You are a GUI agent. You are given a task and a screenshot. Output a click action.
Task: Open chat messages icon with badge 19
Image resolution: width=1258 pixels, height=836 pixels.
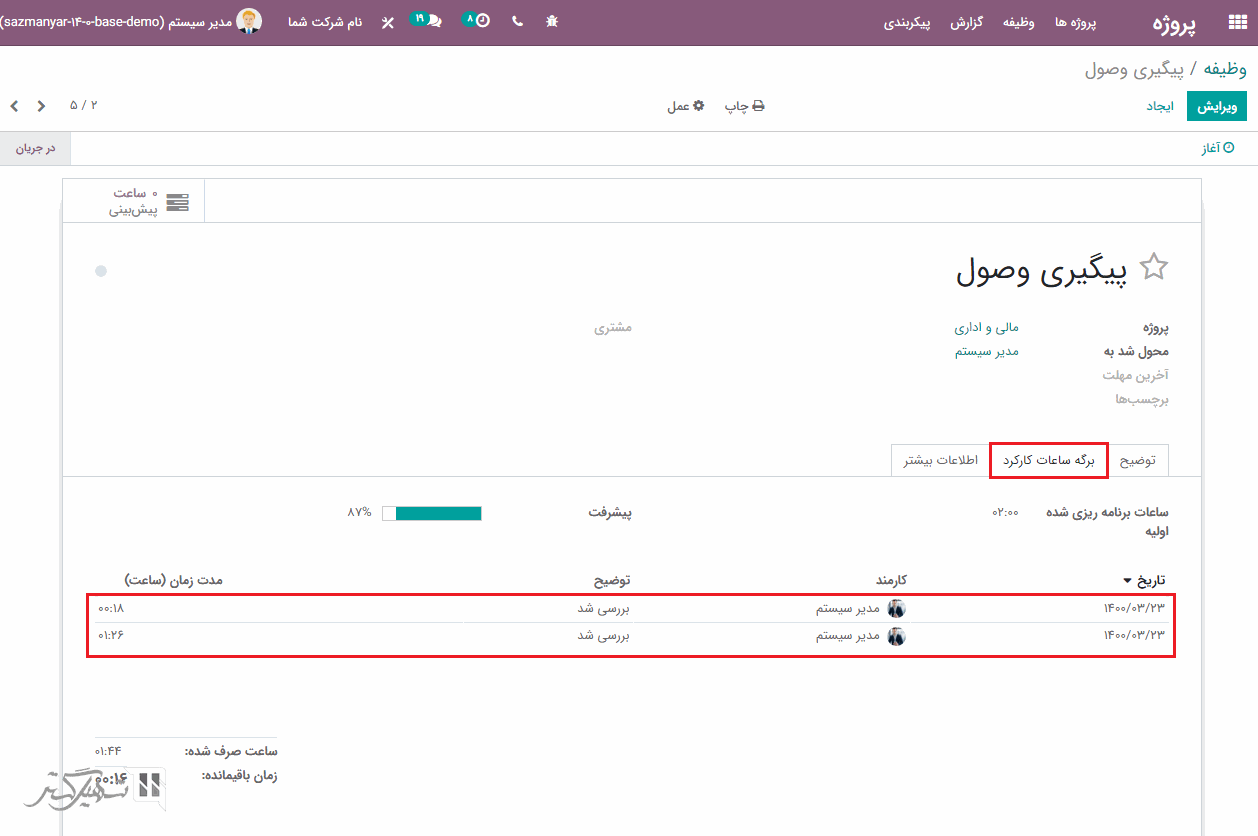(x=428, y=20)
